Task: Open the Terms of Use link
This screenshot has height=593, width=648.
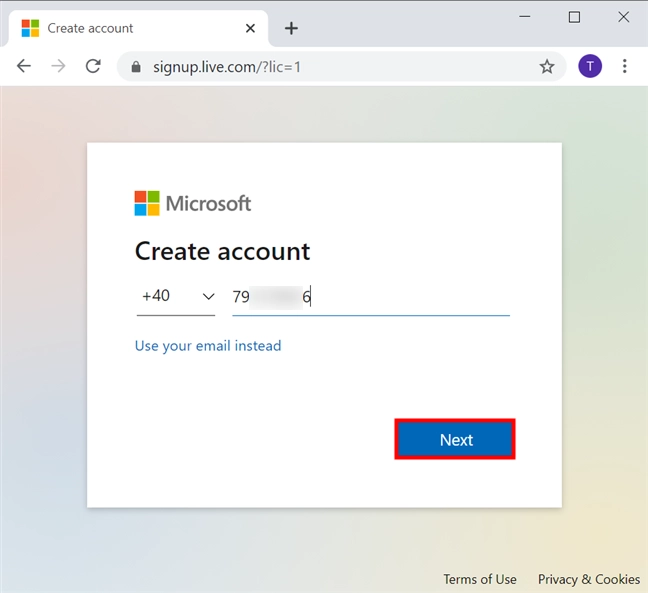Action: pyautogui.click(x=480, y=579)
